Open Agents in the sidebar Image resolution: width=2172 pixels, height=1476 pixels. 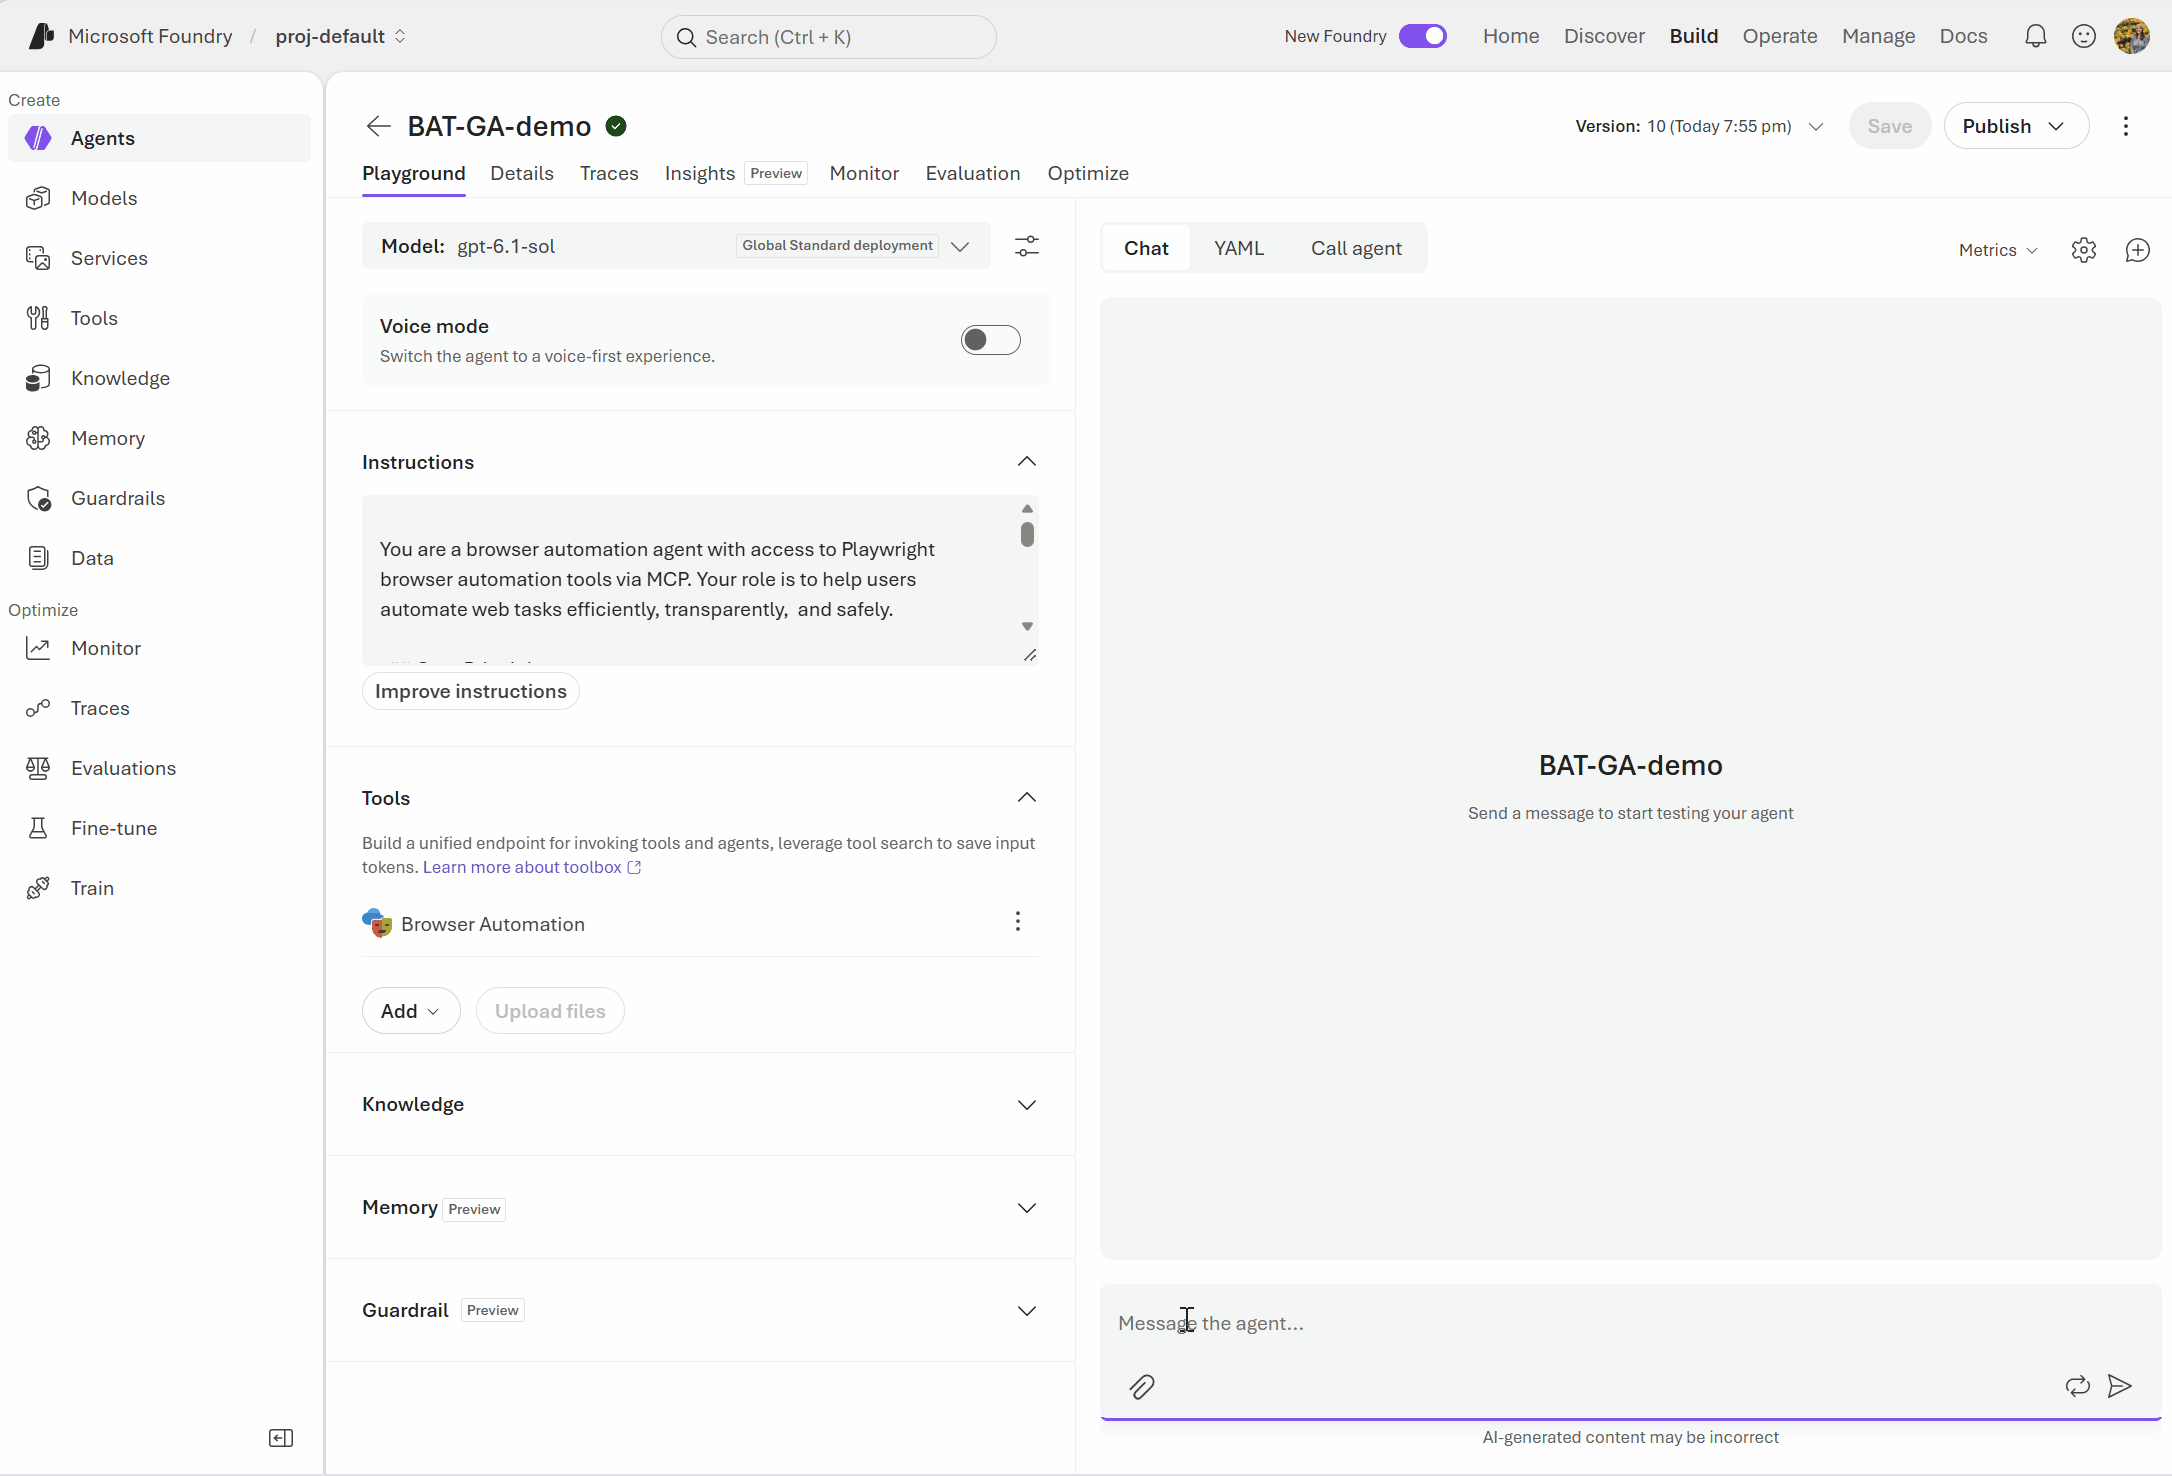pos(159,138)
